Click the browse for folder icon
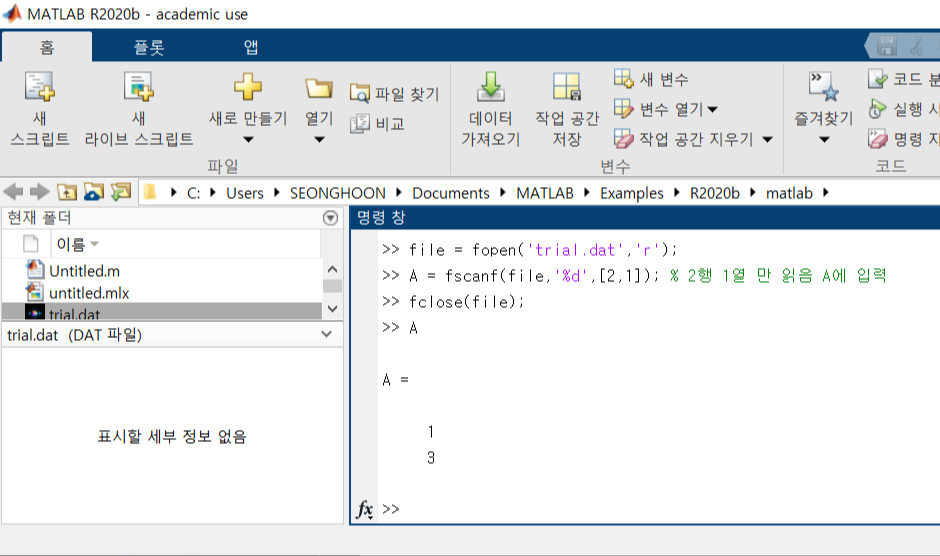 point(94,192)
